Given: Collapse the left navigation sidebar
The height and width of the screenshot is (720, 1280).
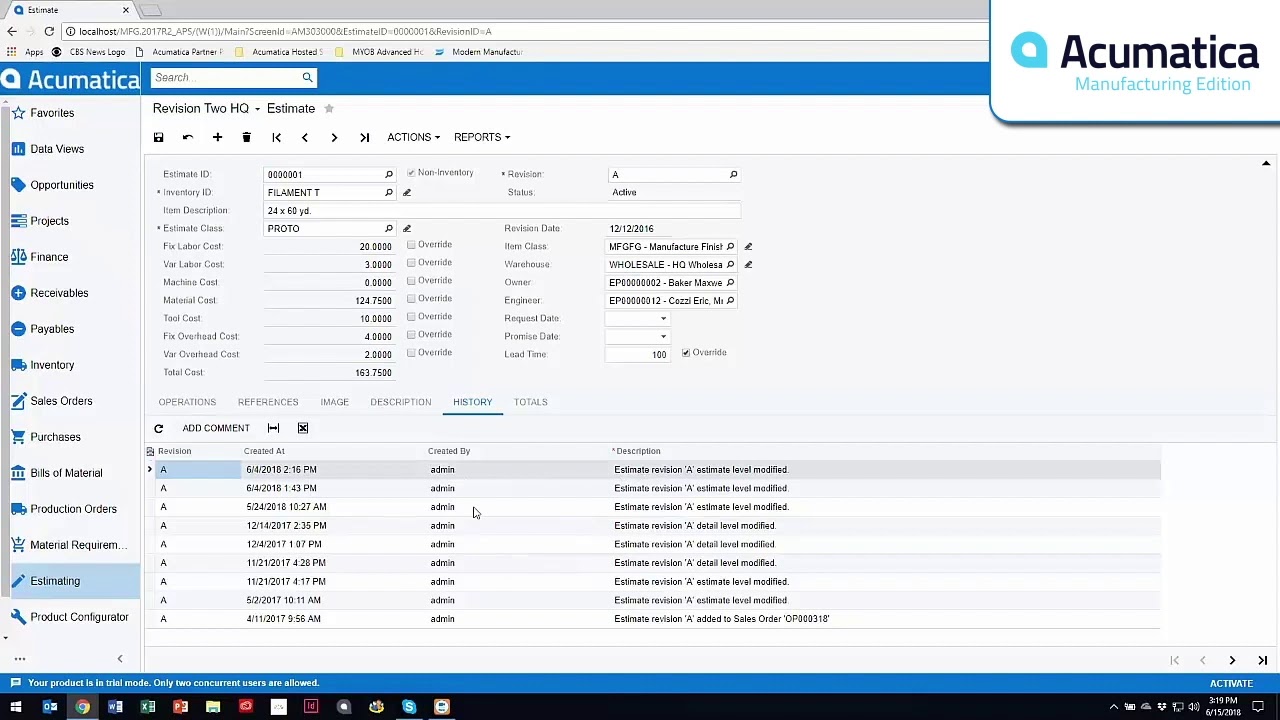Looking at the screenshot, I should tap(119, 659).
